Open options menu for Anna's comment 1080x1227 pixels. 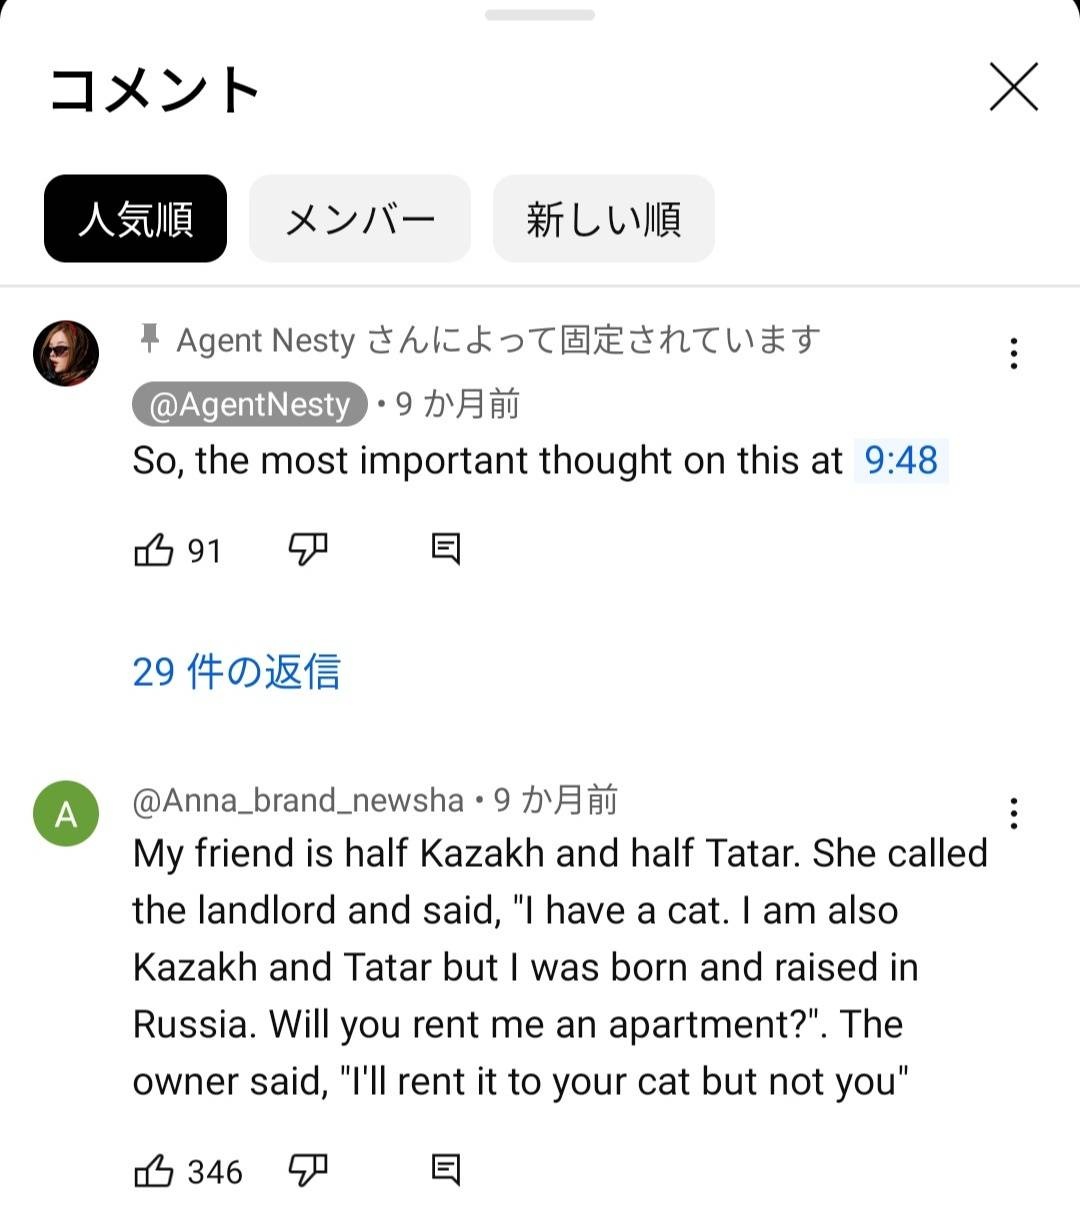tap(1014, 813)
